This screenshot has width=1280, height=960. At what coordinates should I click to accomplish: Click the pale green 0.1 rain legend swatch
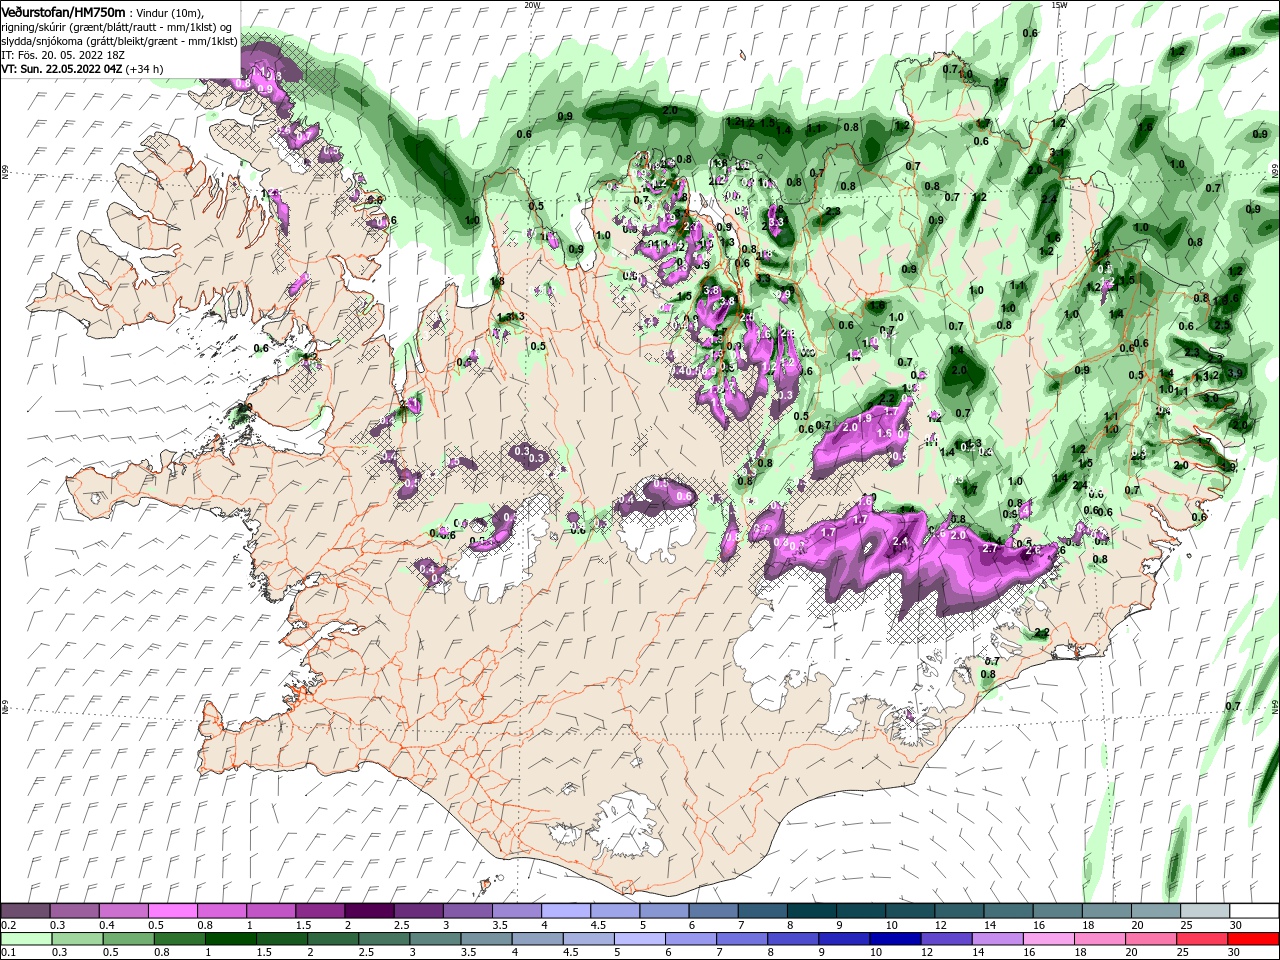tap(27, 939)
